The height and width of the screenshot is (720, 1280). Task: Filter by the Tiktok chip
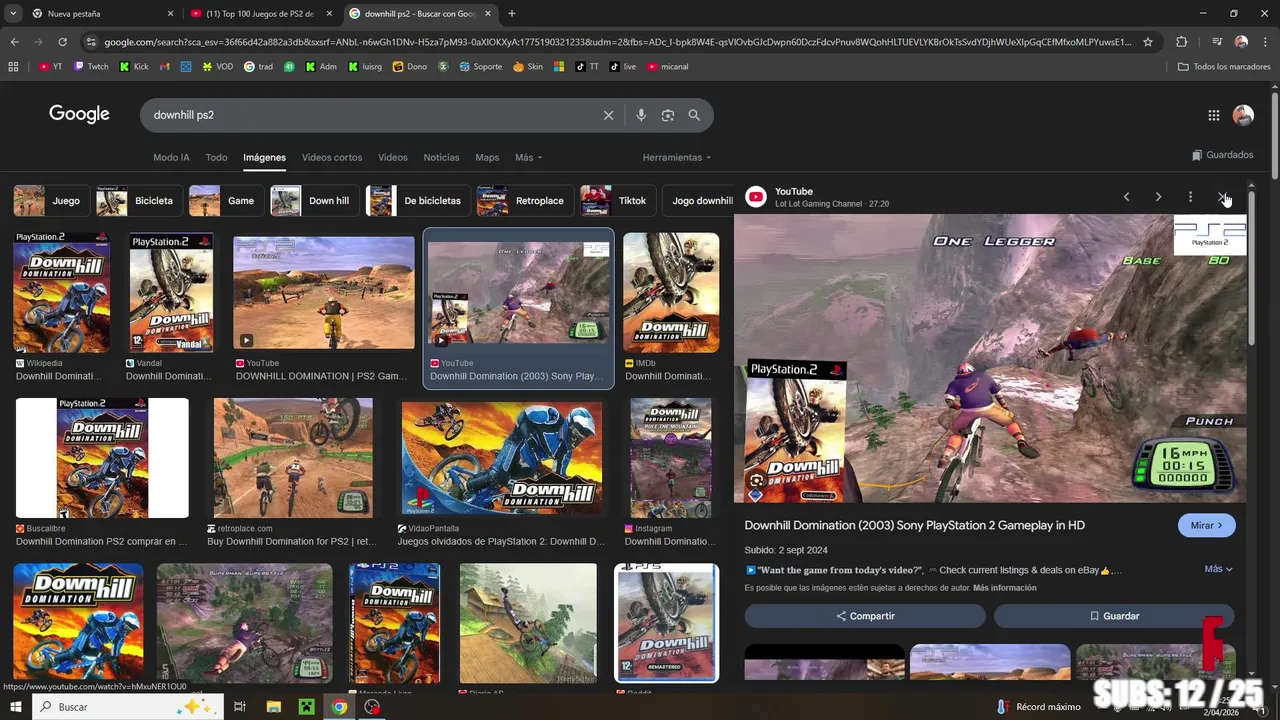coord(617,201)
